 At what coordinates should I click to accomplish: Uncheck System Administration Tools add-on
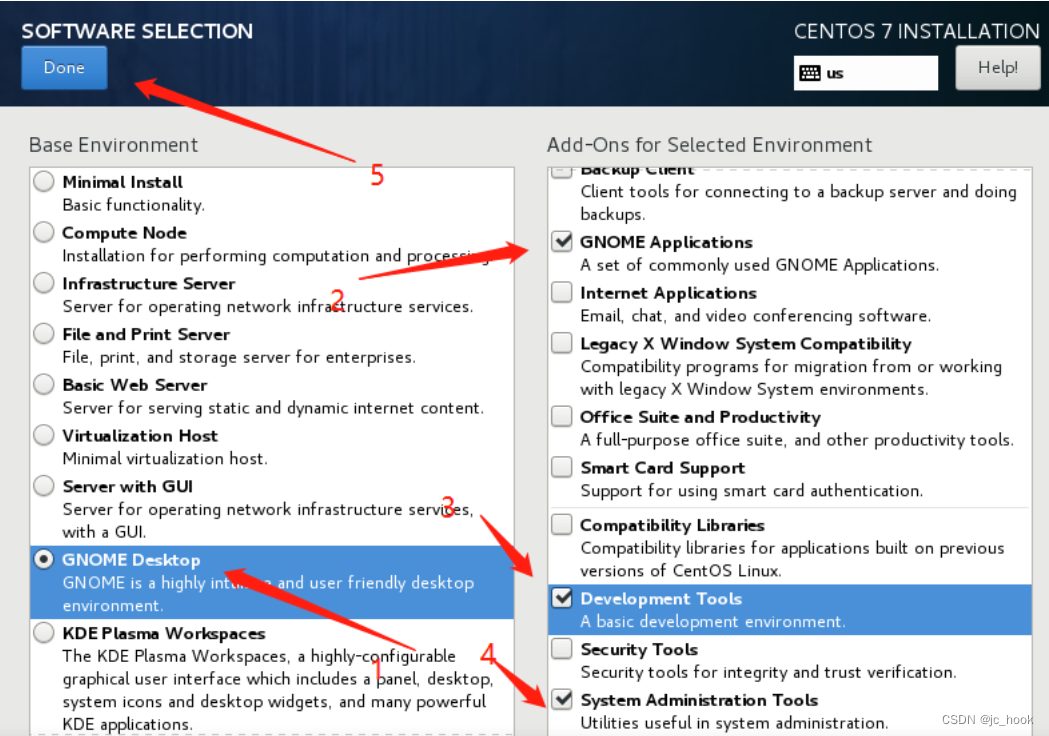[x=562, y=700]
